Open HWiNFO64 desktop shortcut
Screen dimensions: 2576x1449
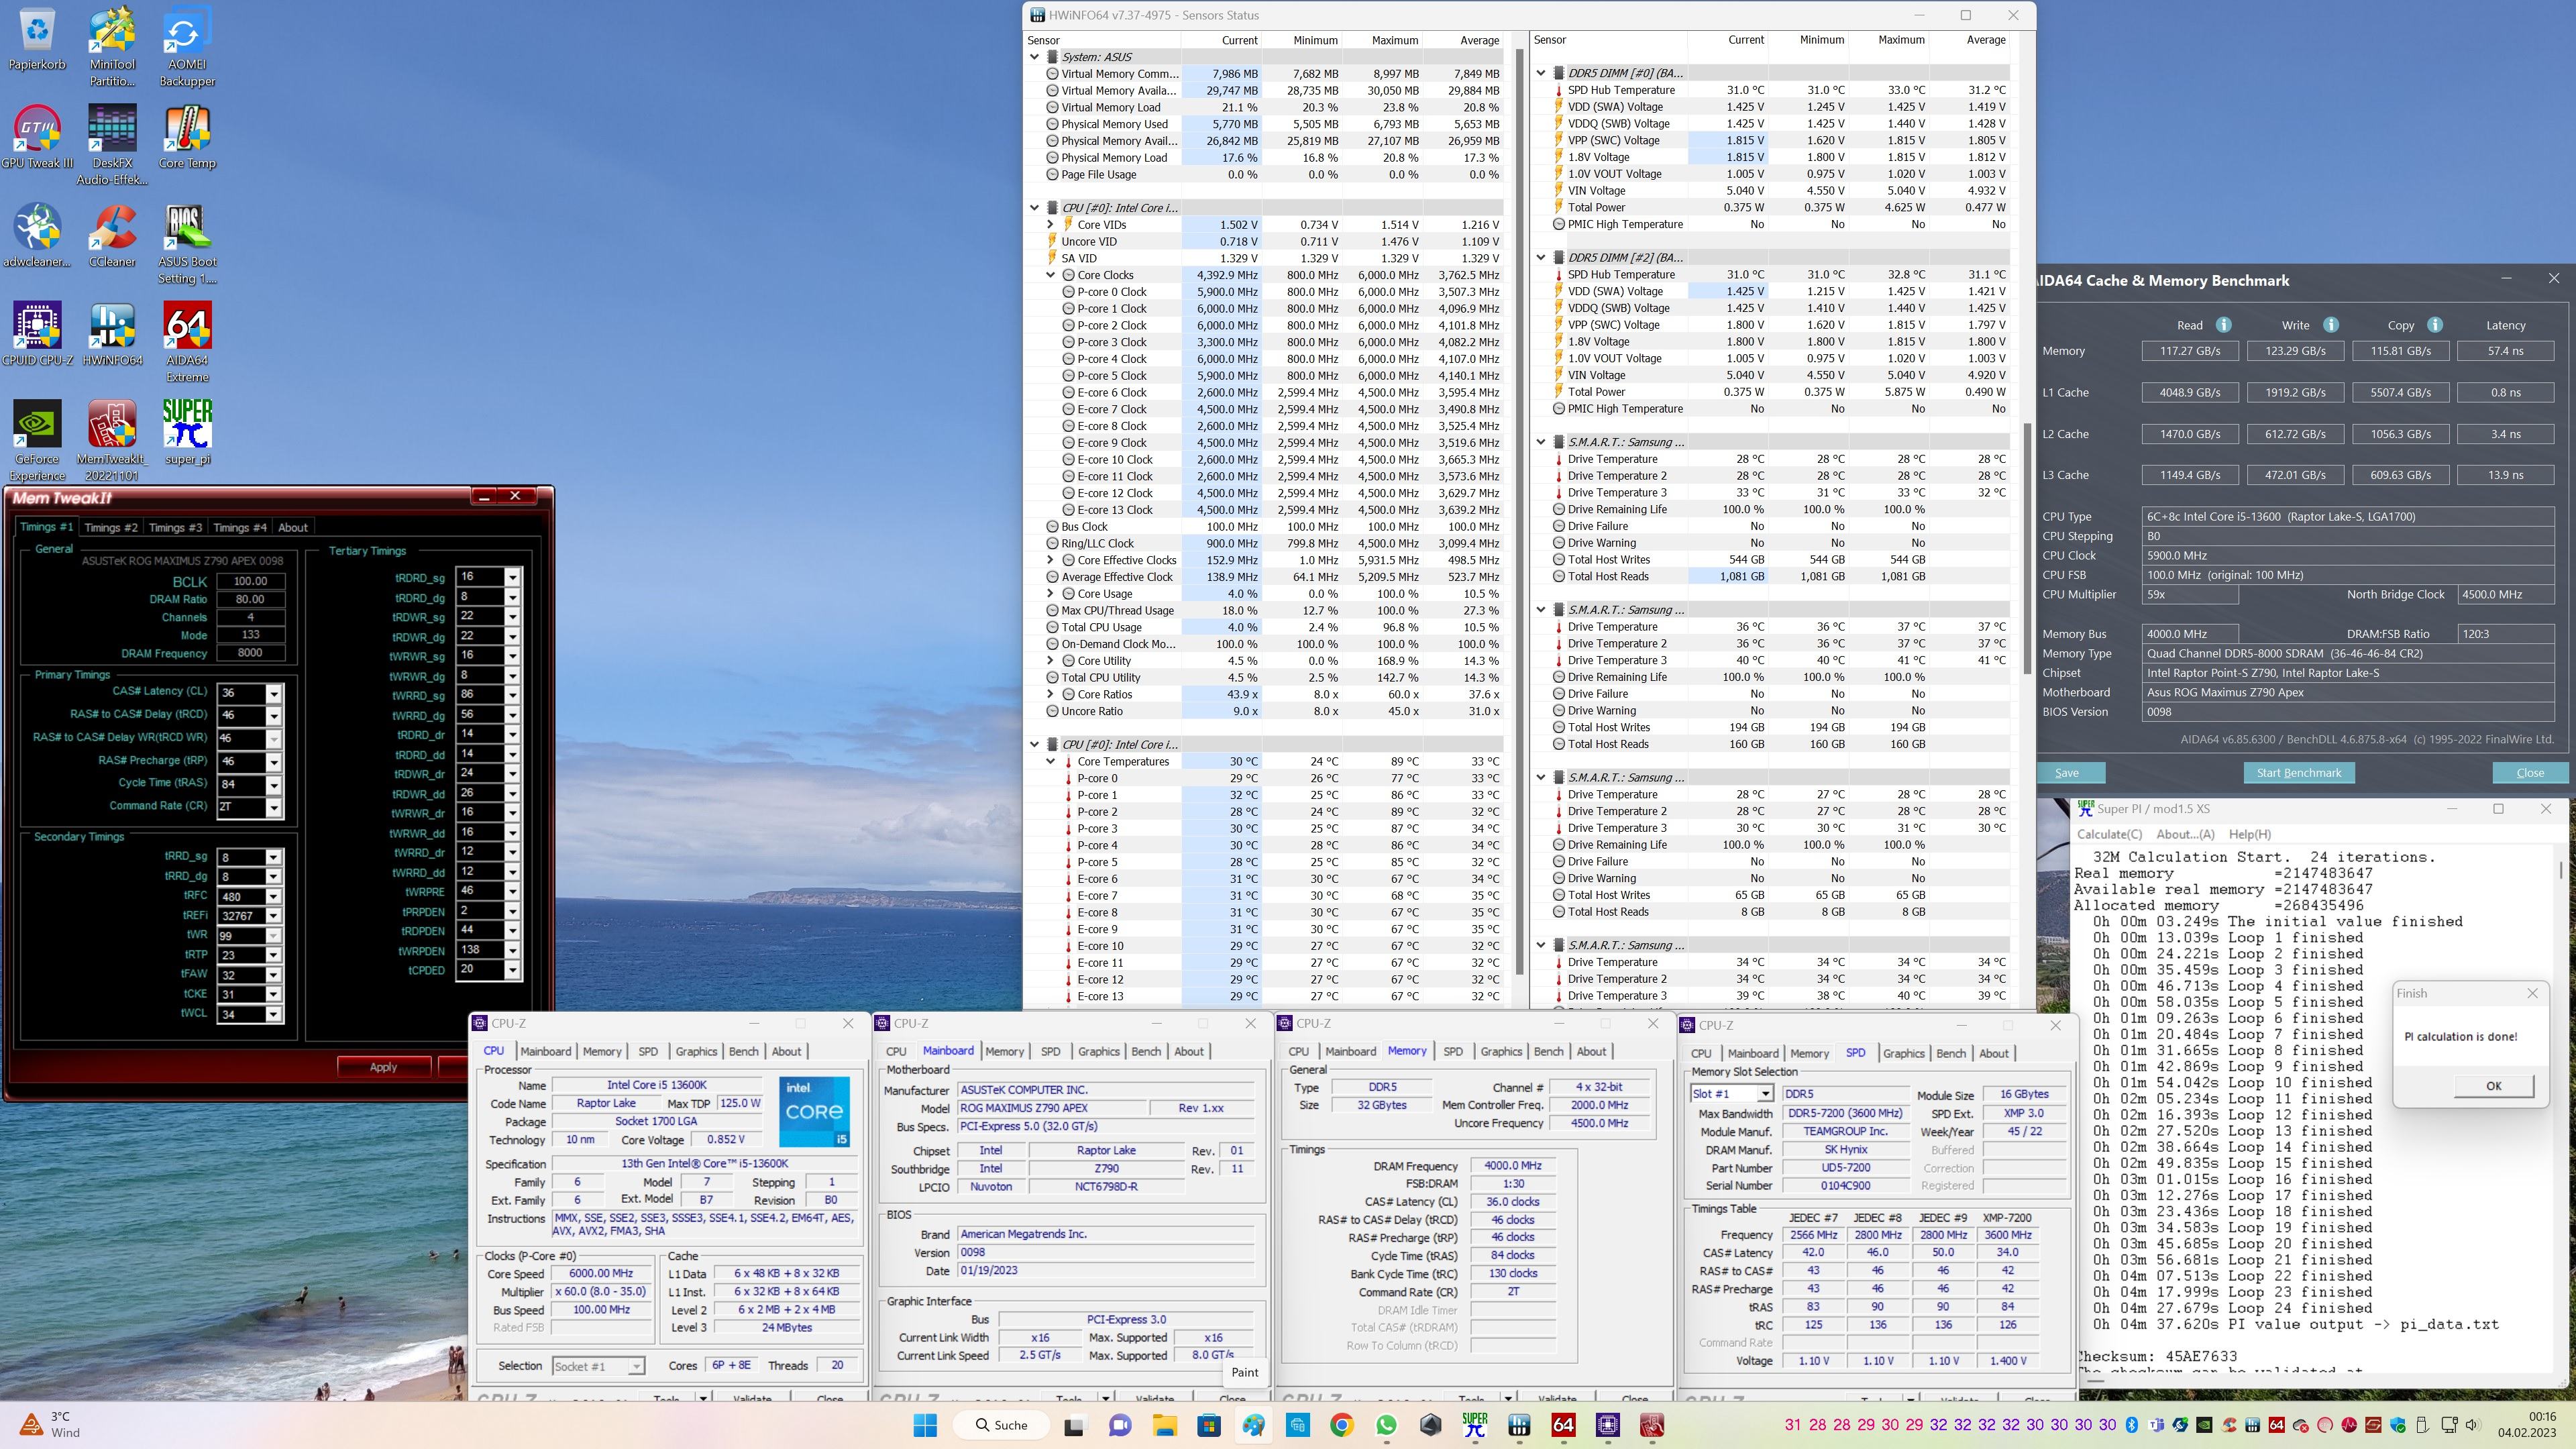coord(112,334)
